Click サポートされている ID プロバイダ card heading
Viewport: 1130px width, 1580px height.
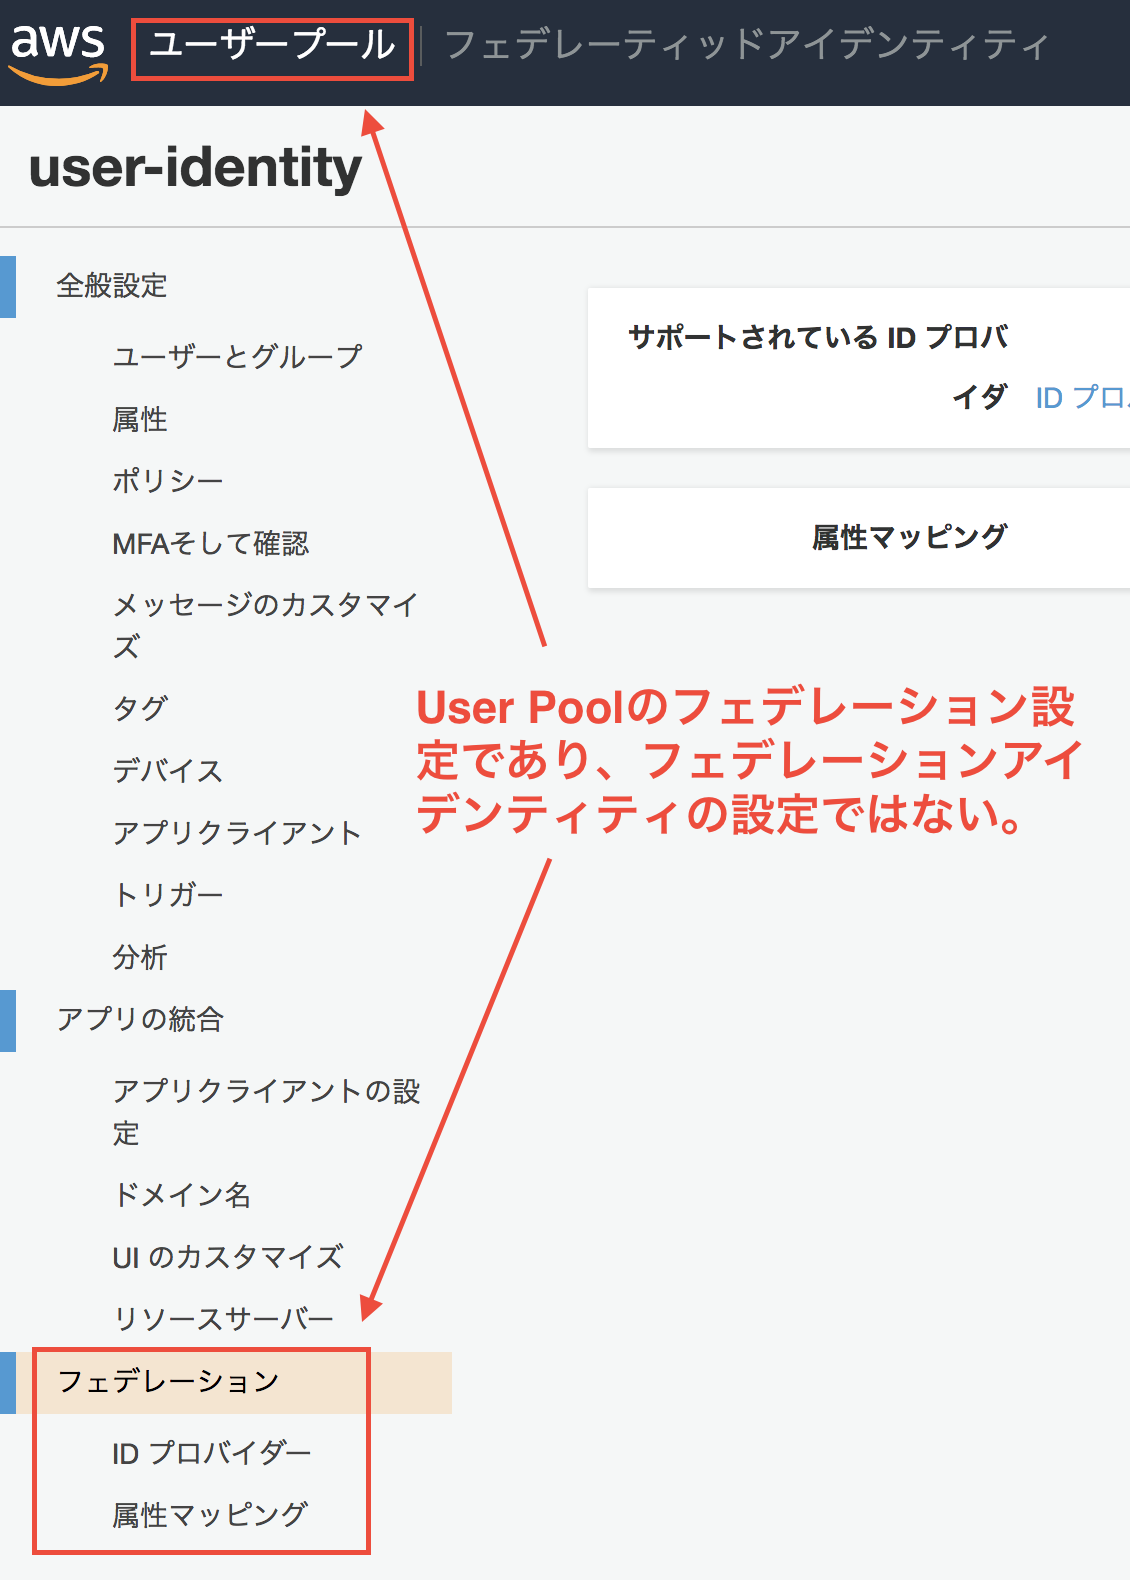click(x=818, y=367)
